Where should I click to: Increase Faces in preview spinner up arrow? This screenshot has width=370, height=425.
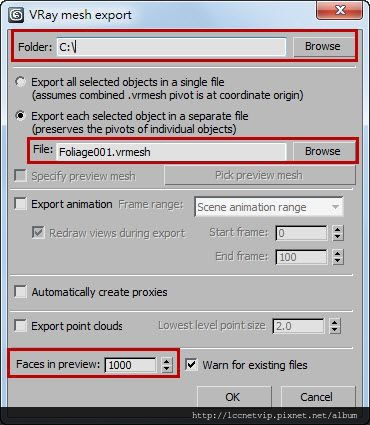[x=167, y=361]
